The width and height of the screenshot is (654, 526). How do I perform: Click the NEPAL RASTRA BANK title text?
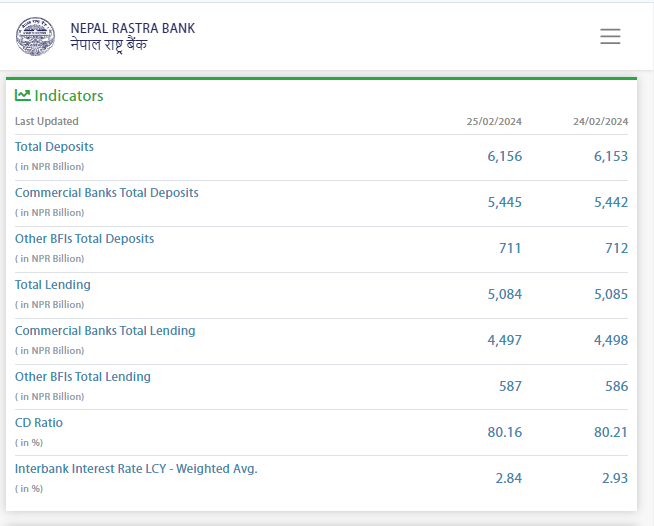click(132, 28)
